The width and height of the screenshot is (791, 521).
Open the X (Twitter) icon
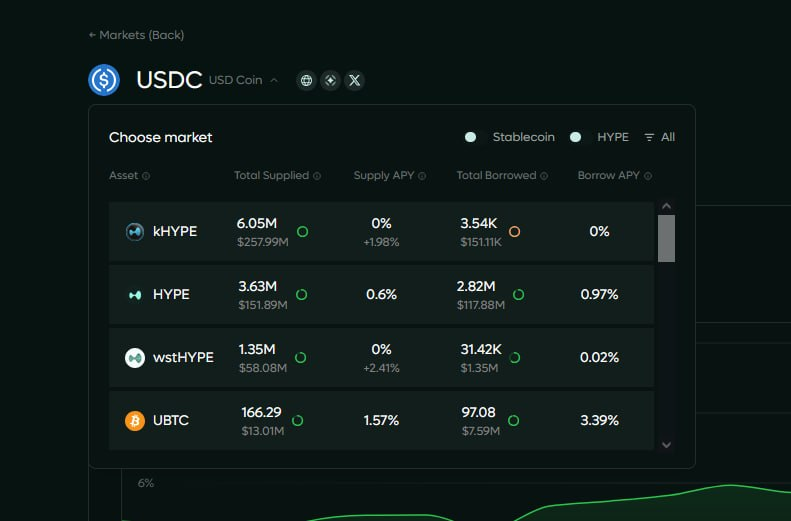355,80
